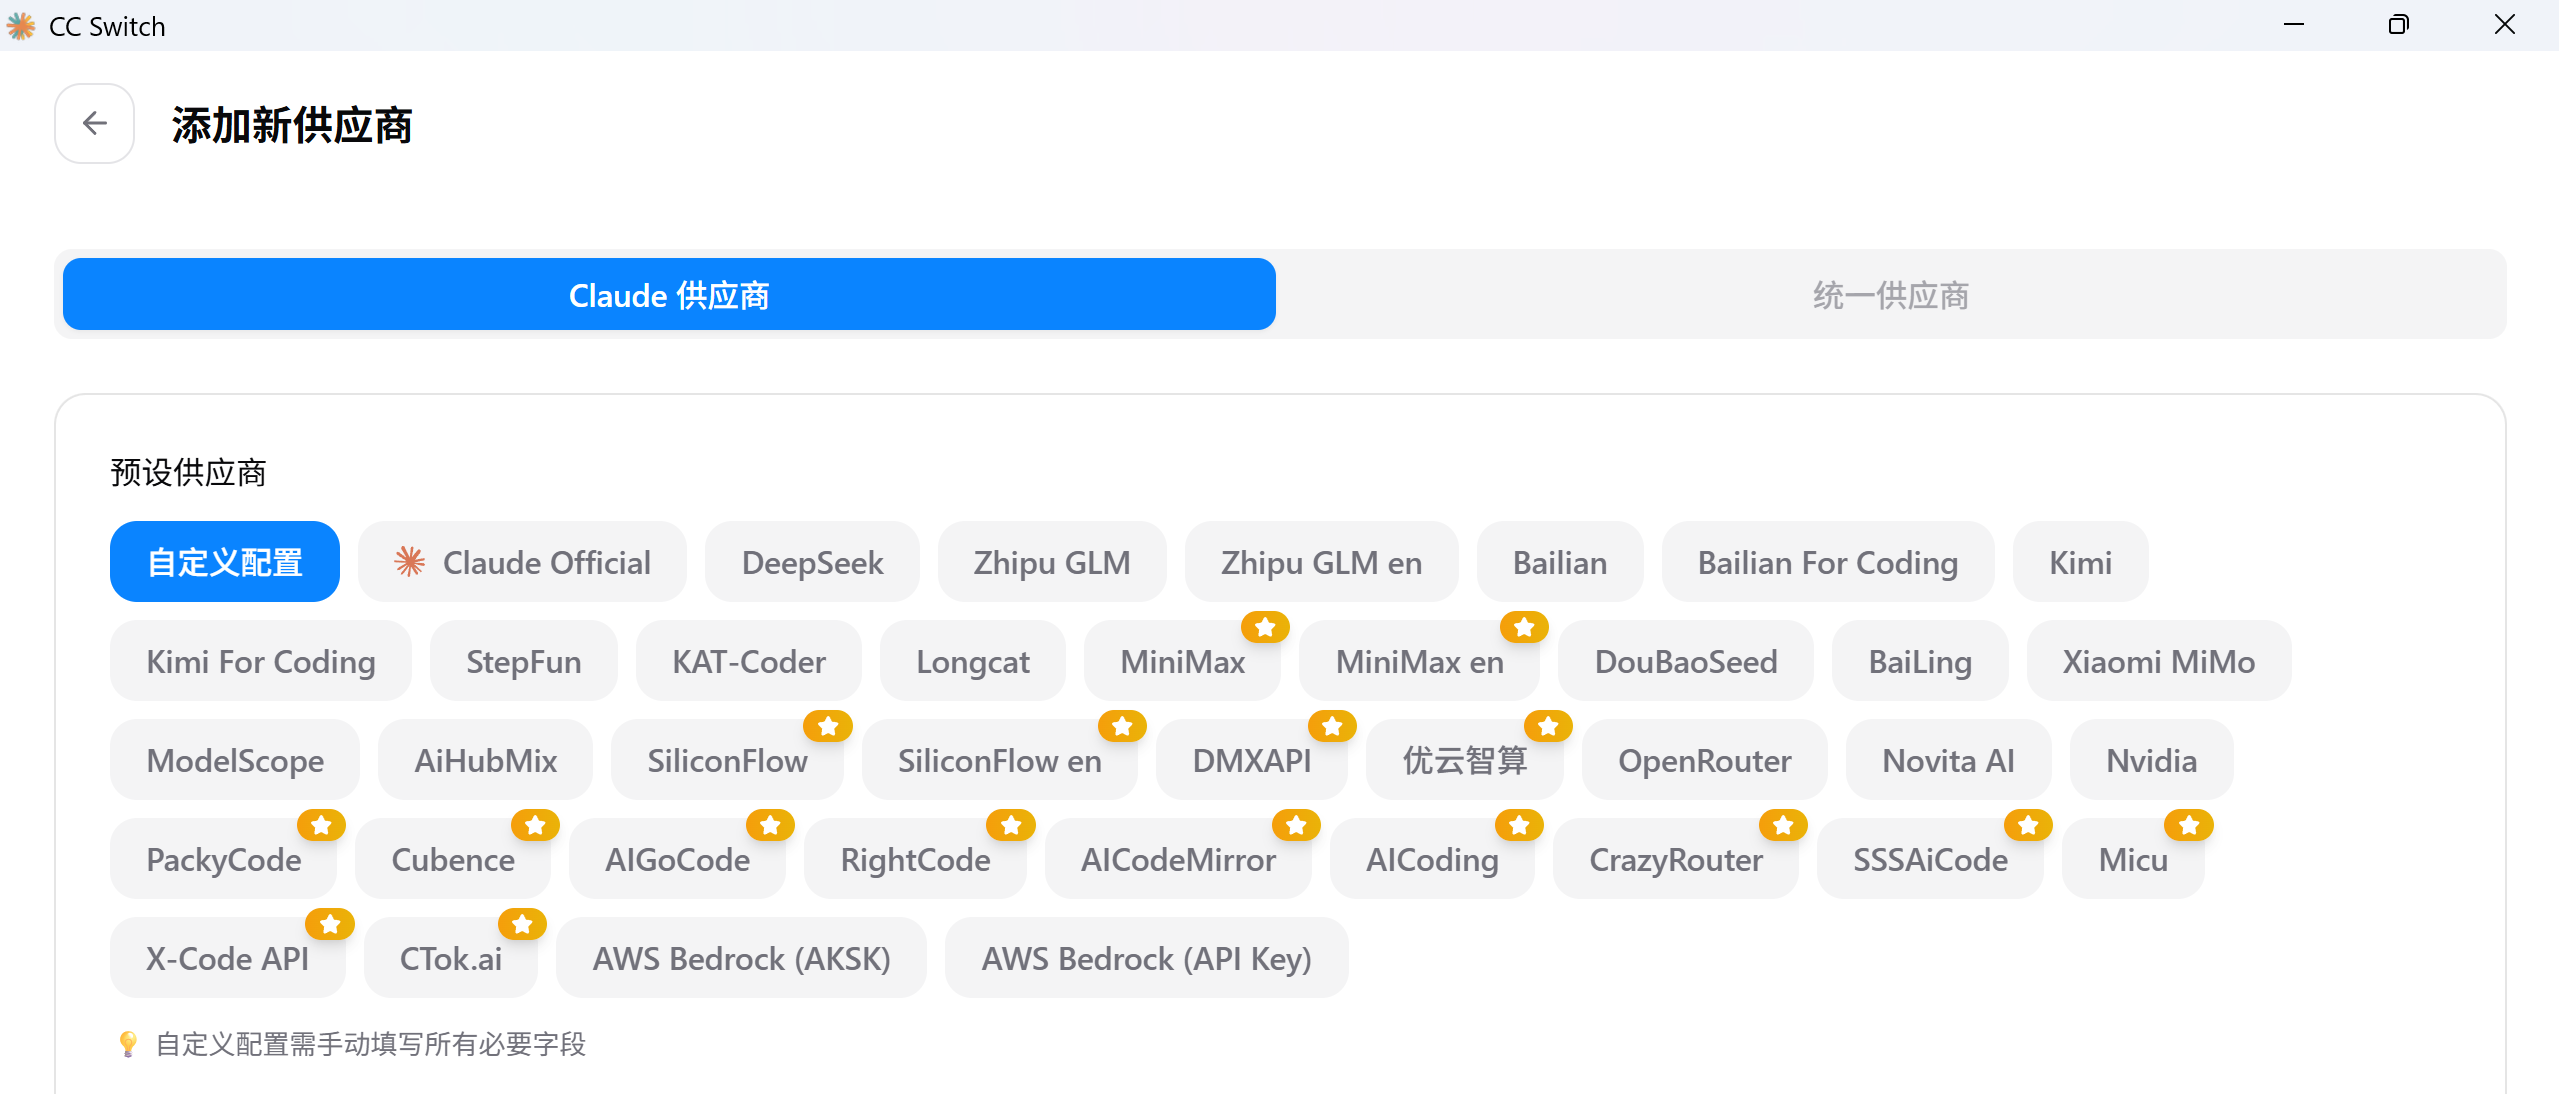
Task: Click the star badge on PackyCode
Action: pyautogui.click(x=321, y=825)
